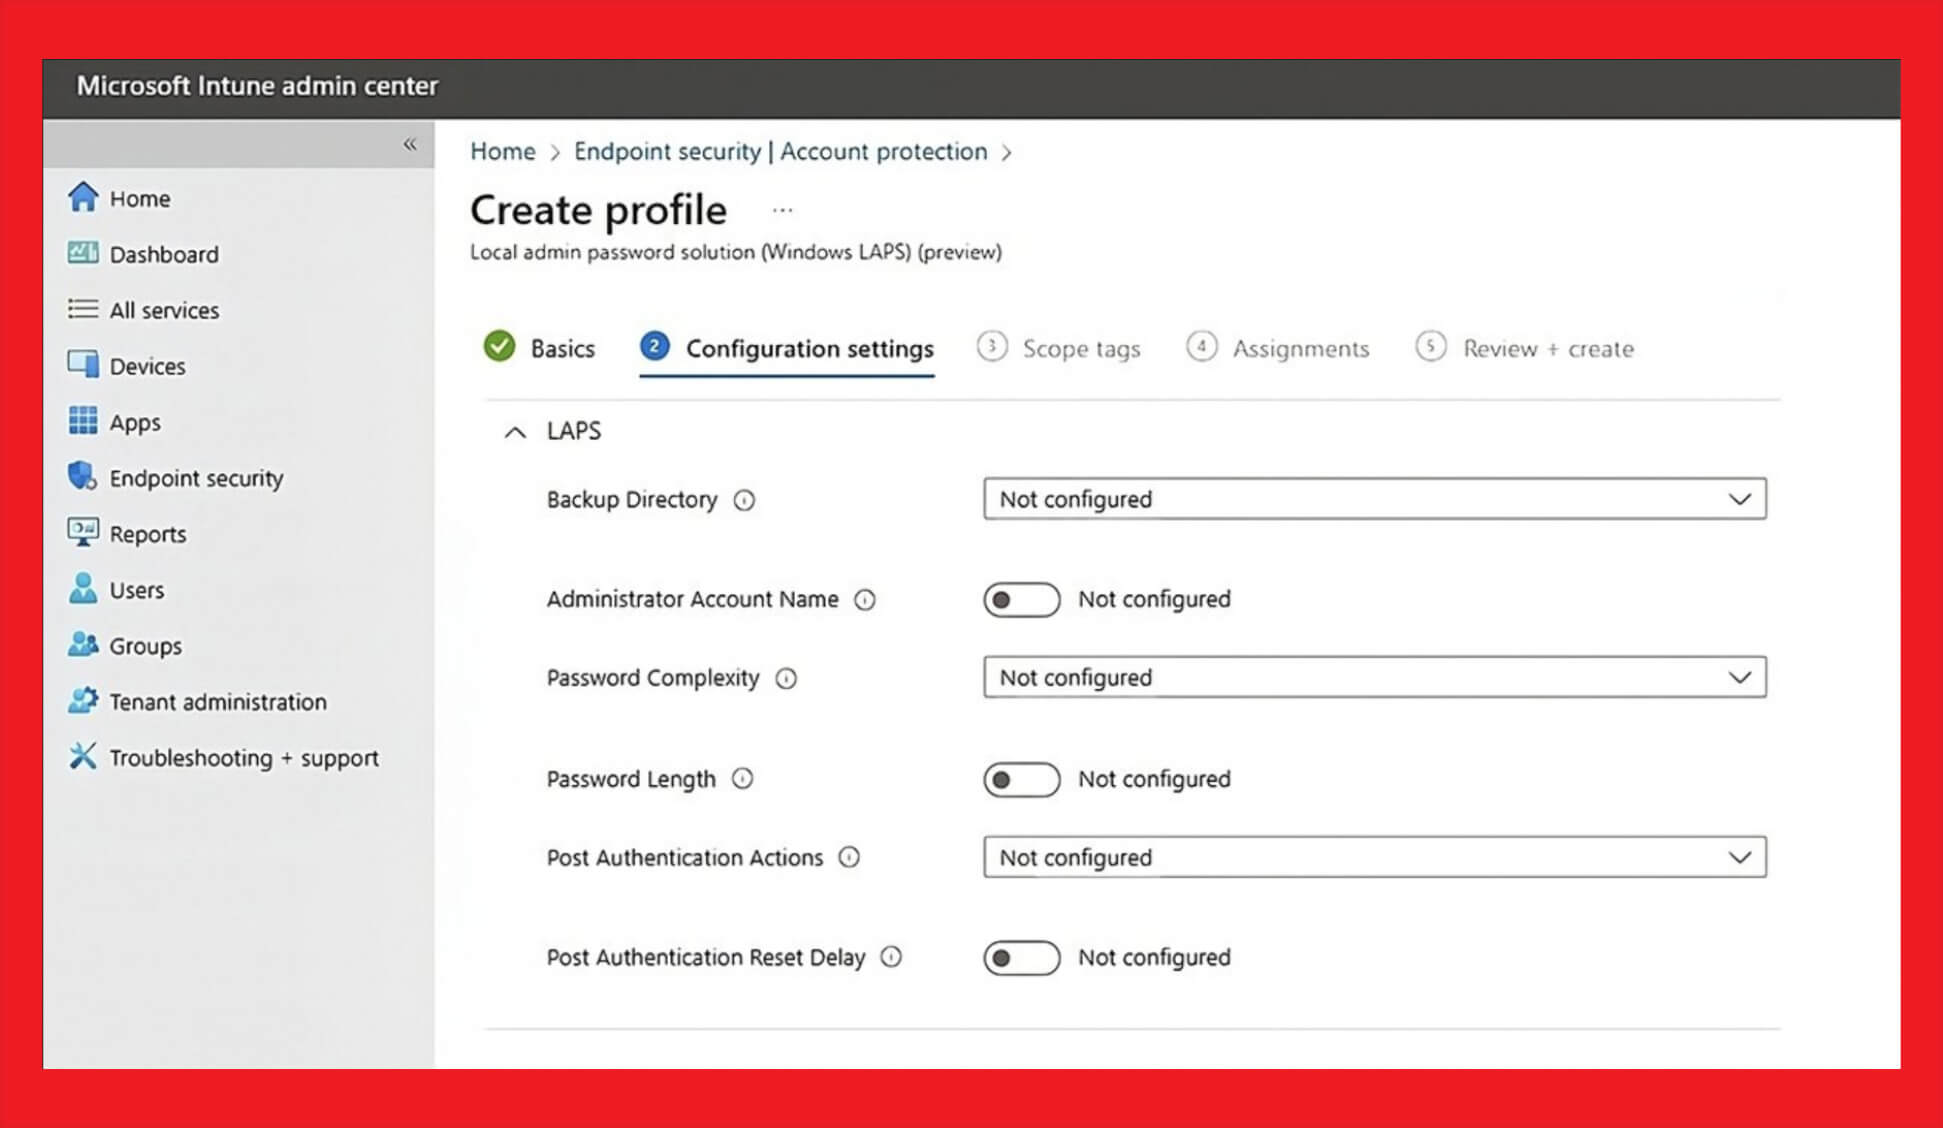Open Endpoint security from the sidebar
The height and width of the screenshot is (1128, 1943).
click(196, 478)
